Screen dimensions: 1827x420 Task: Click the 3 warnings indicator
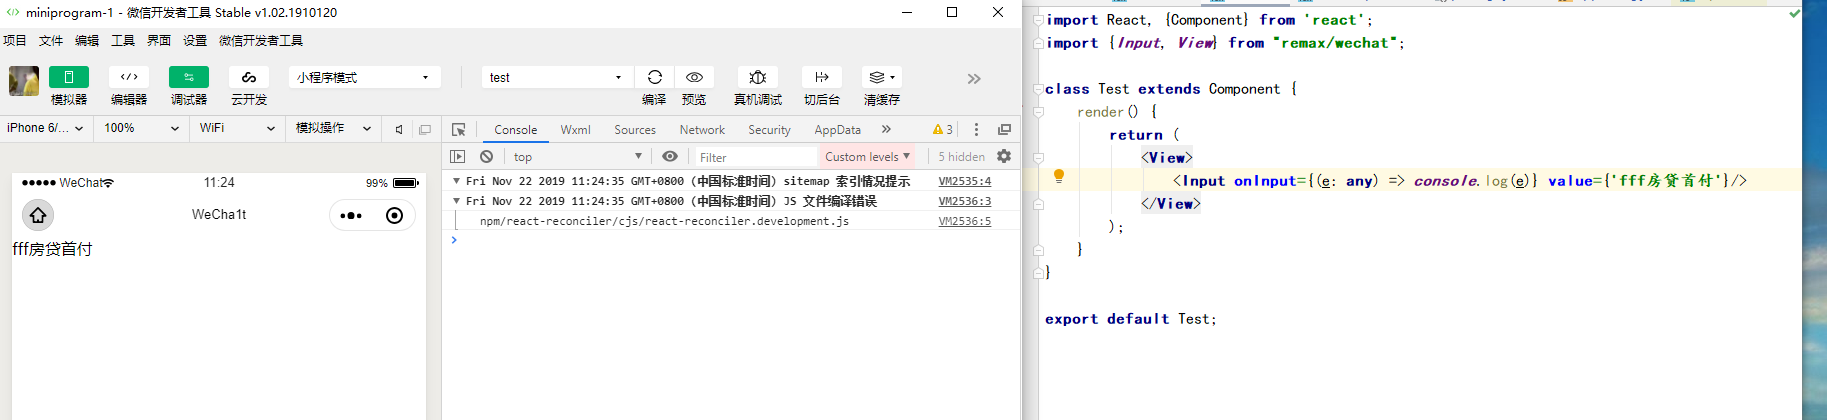(942, 129)
